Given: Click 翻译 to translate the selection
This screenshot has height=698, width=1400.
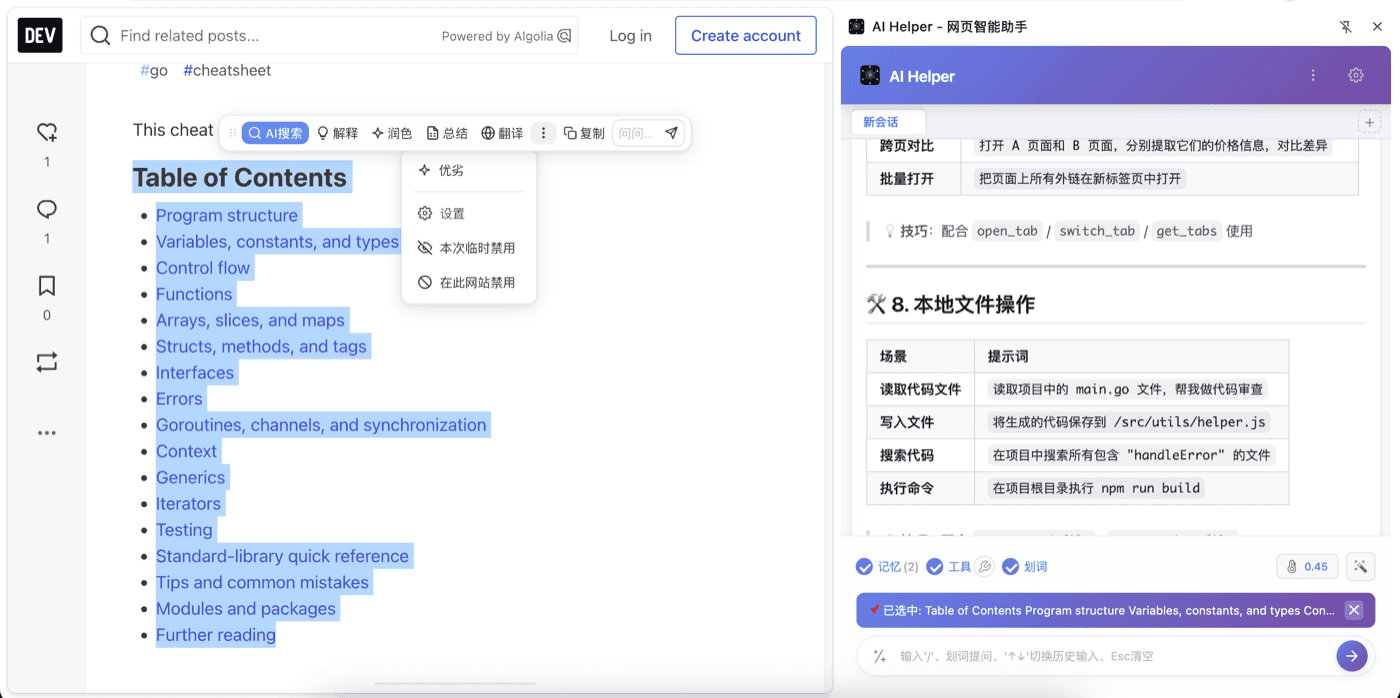Looking at the screenshot, I should coord(502,133).
